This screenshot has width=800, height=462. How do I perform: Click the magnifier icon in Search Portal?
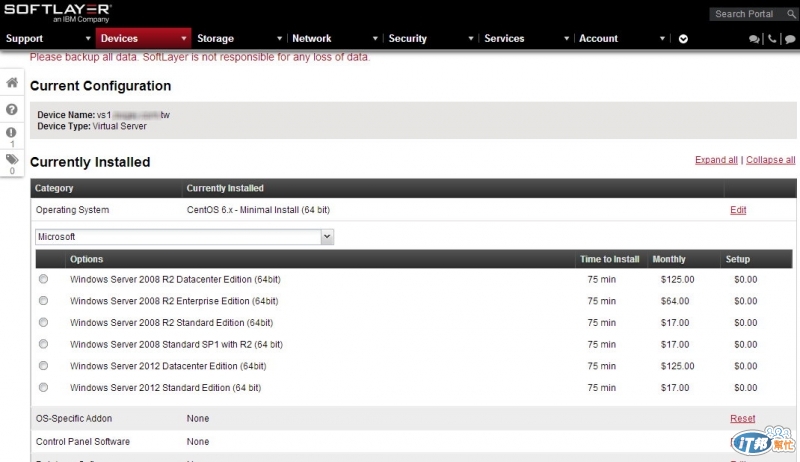[x=791, y=14]
